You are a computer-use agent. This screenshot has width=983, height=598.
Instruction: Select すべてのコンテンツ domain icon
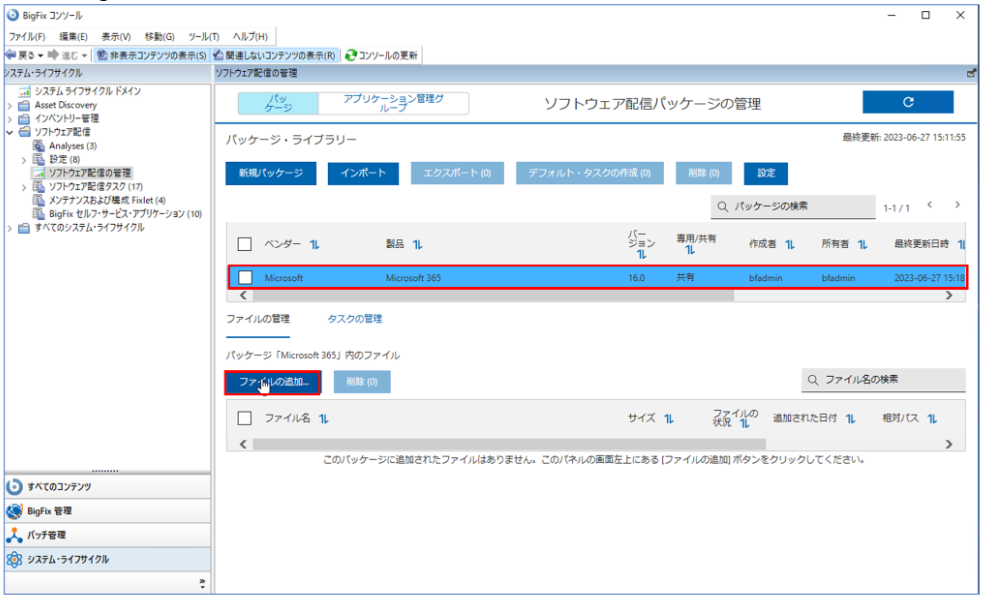(14, 486)
